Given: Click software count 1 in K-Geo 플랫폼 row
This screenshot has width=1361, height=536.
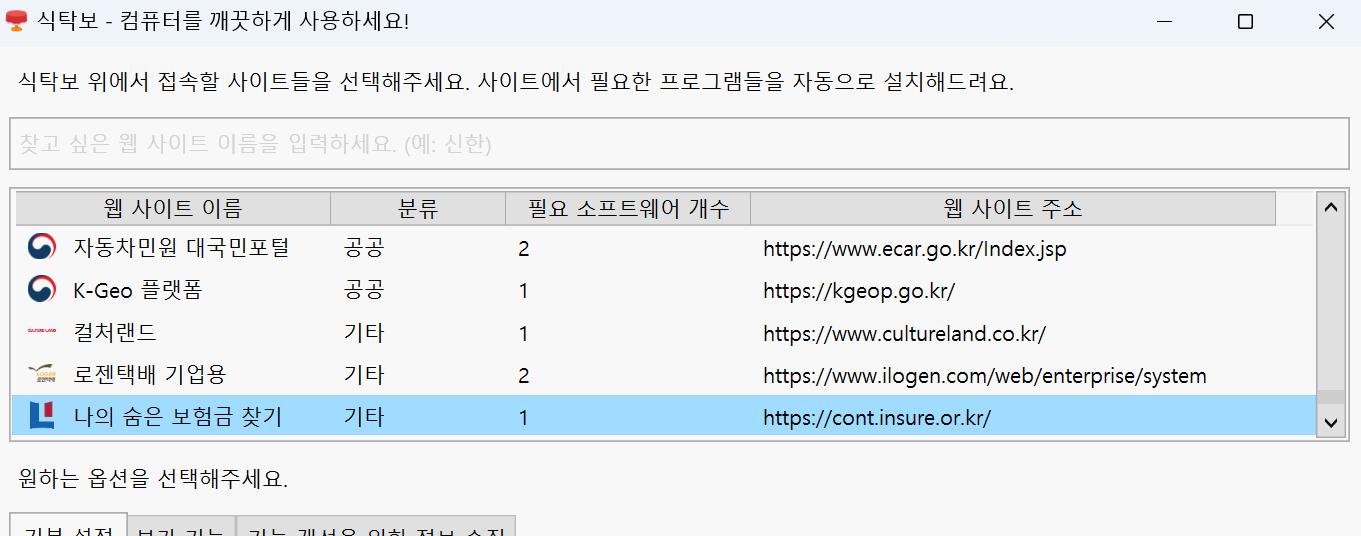Looking at the screenshot, I should (x=524, y=291).
